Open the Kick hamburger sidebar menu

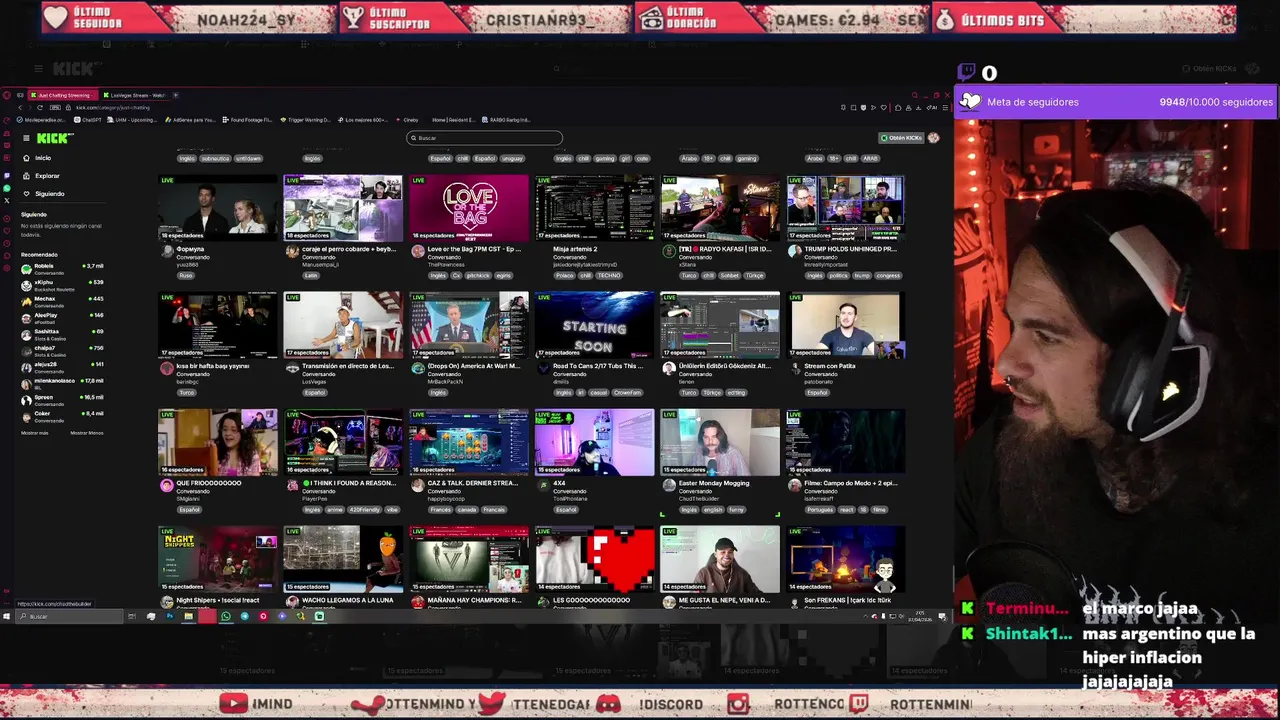tap(26, 138)
